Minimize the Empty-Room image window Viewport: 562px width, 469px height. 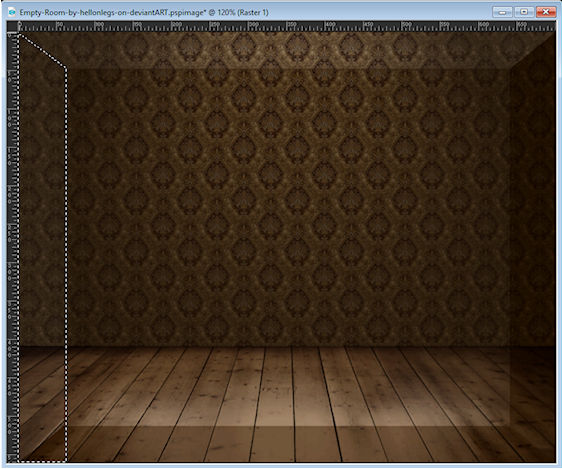[x=502, y=12]
